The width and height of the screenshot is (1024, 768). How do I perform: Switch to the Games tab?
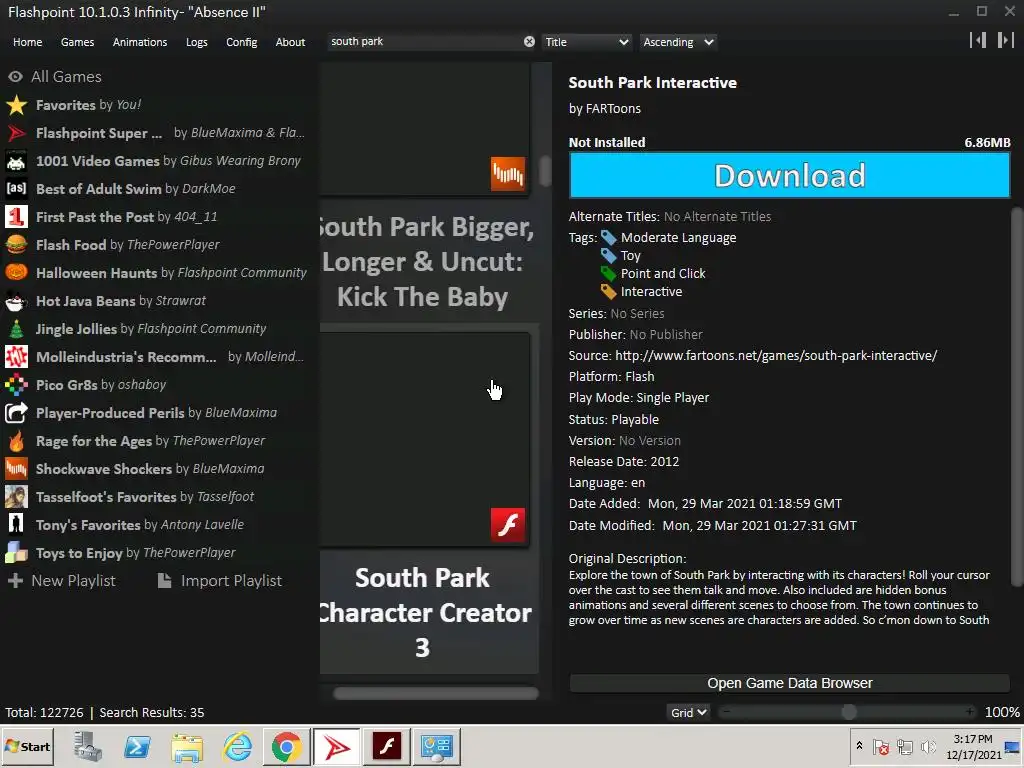[x=77, y=42]
